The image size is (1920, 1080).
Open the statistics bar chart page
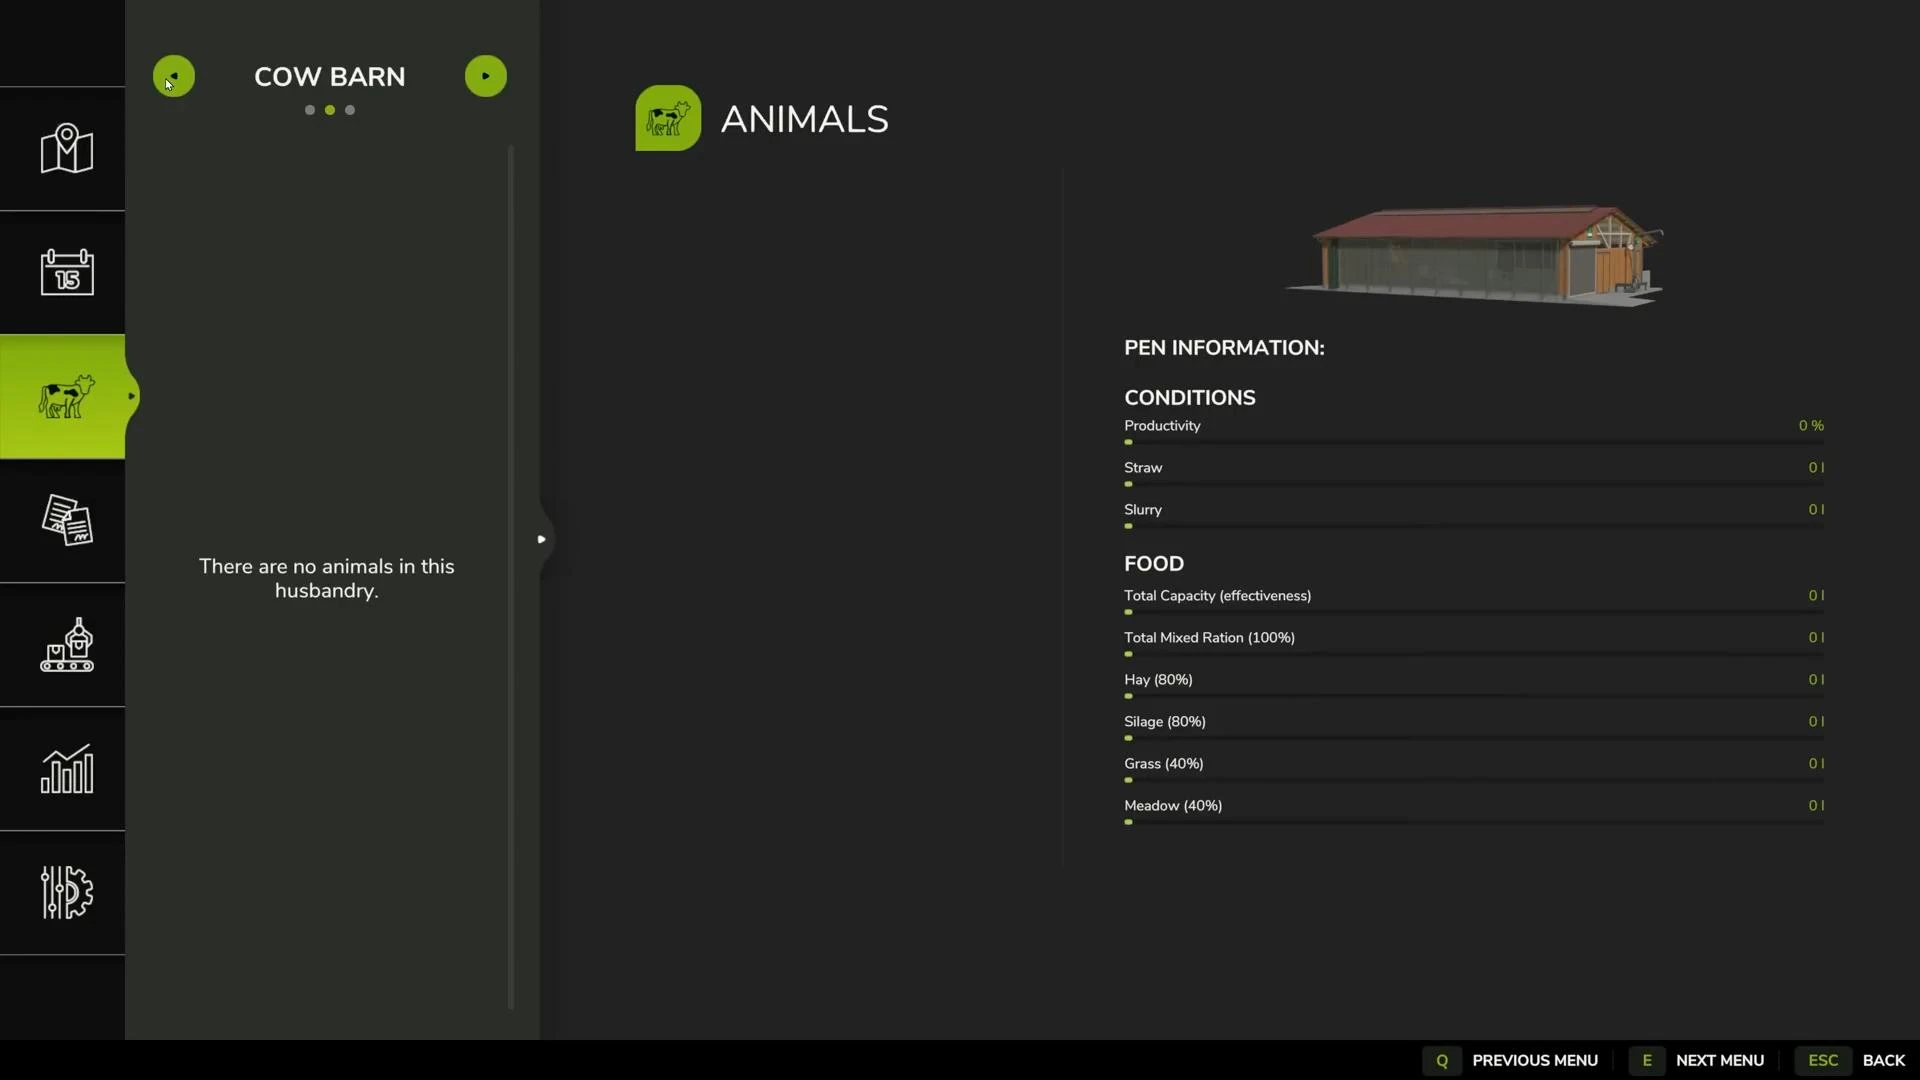click(x=66, y=769)
